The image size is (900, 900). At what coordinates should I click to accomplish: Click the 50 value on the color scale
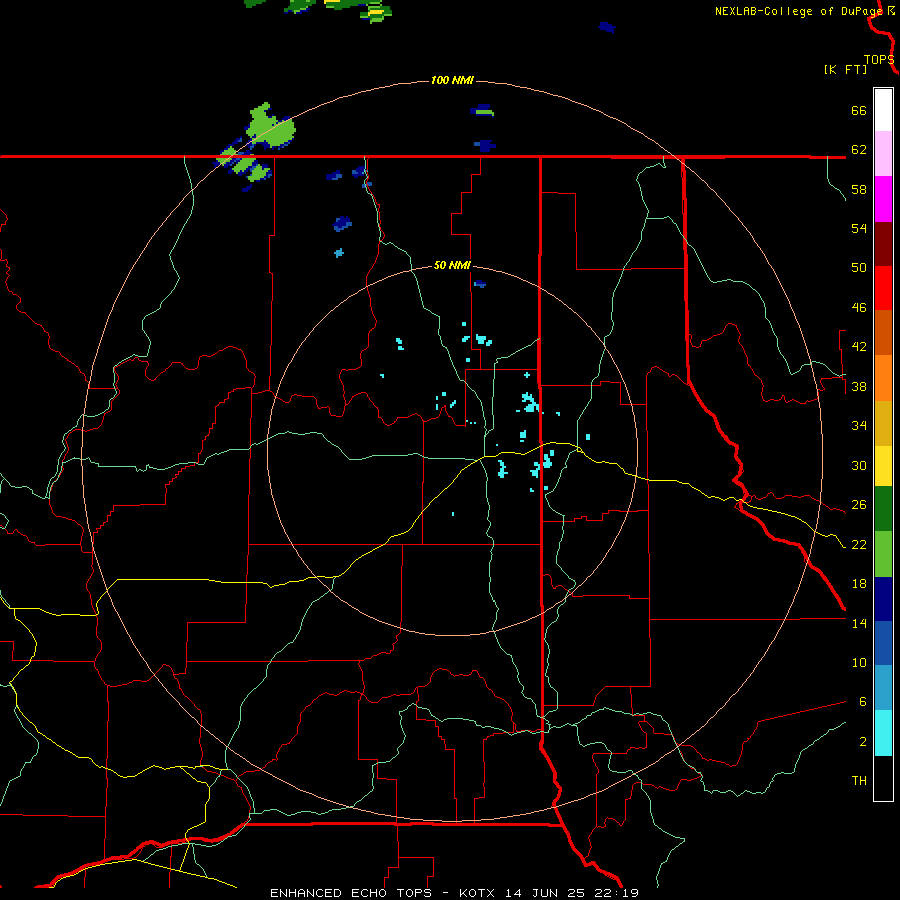point(859,268)
